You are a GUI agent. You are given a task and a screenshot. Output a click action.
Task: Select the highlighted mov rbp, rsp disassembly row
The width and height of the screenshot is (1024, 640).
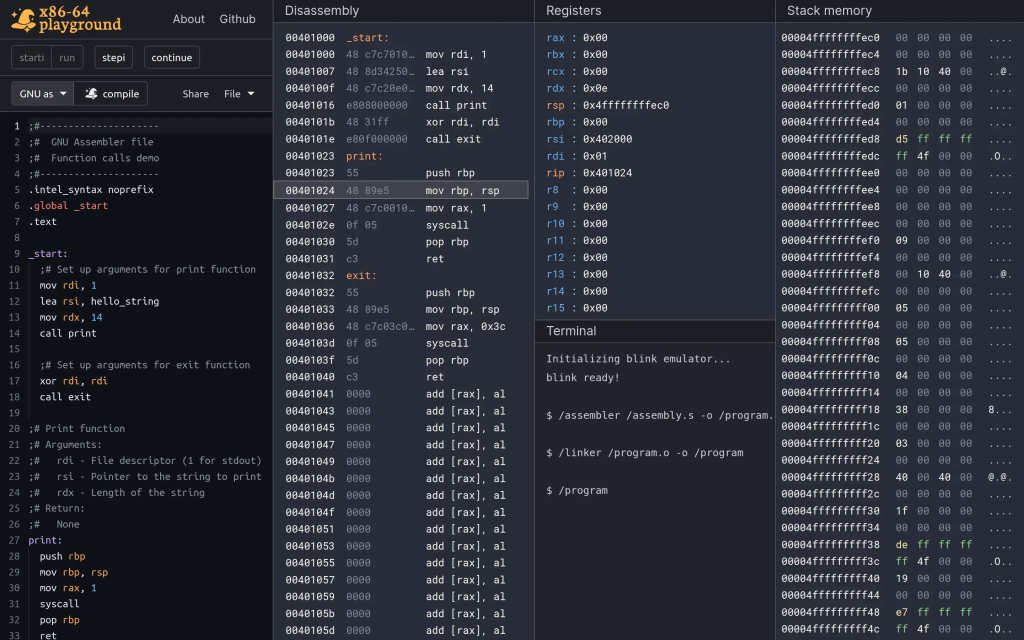pyautogui.click(x=401, y=190)
